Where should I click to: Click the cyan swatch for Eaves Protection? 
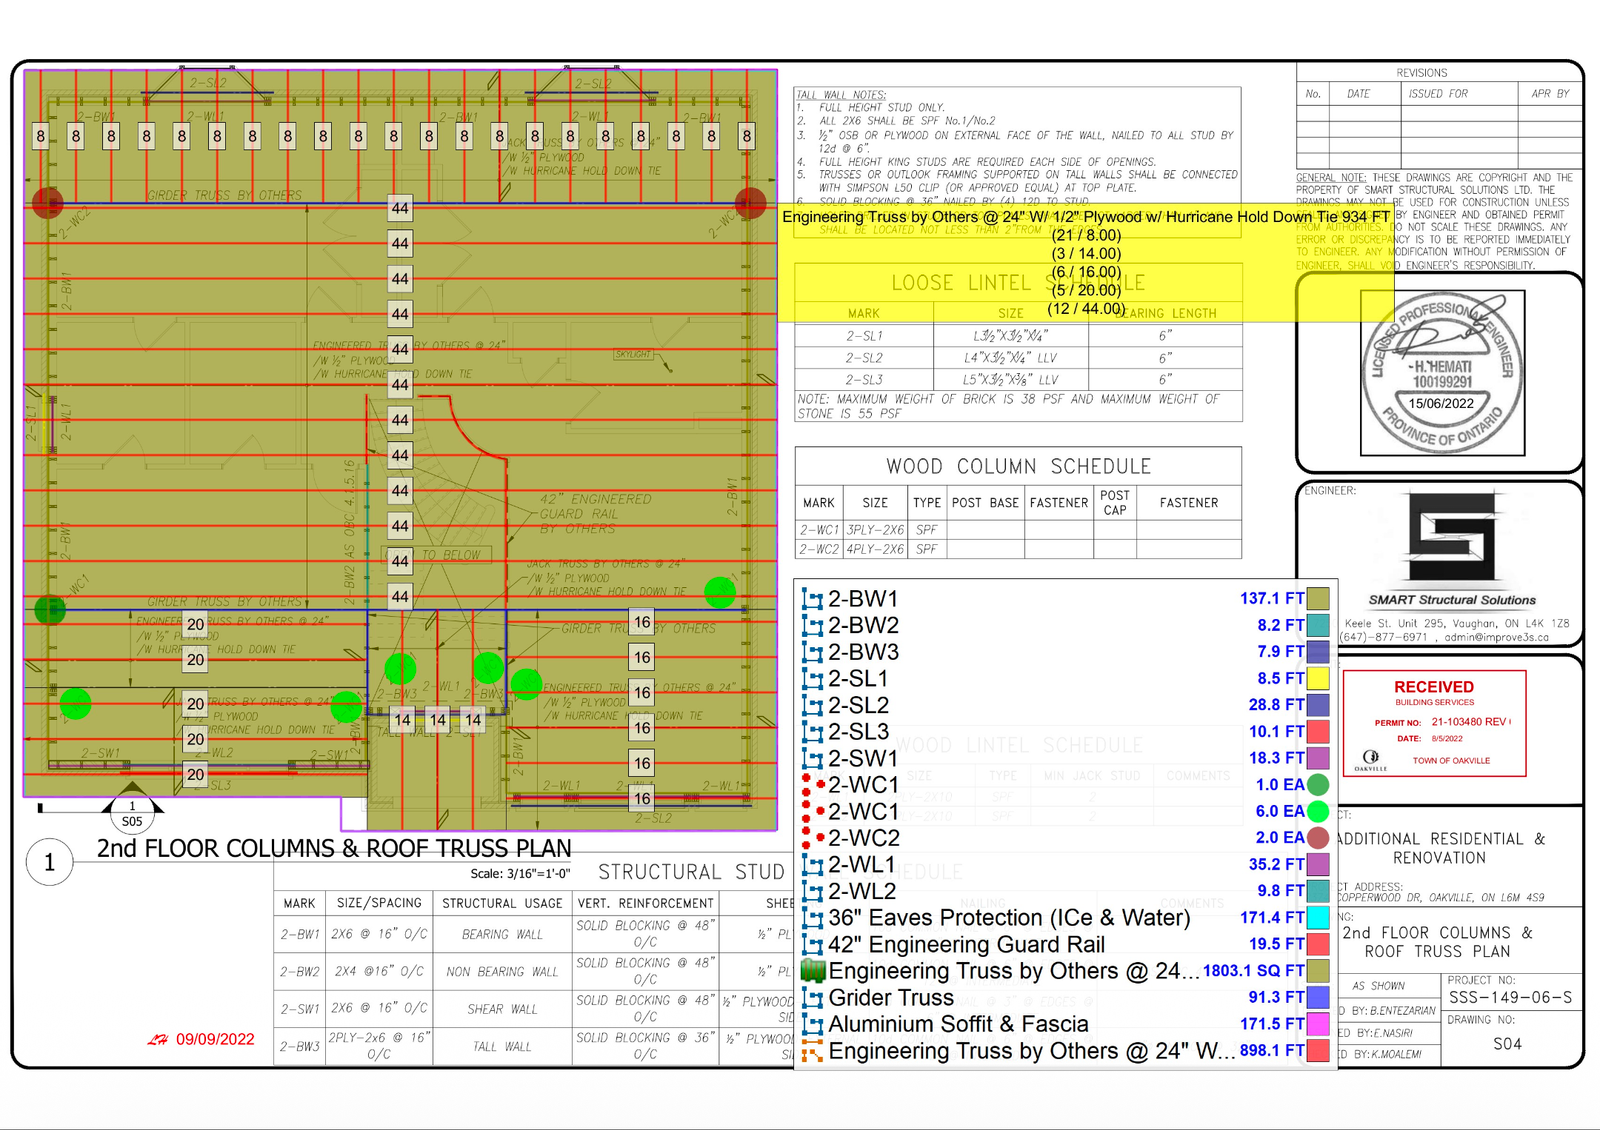point(1319,917)
